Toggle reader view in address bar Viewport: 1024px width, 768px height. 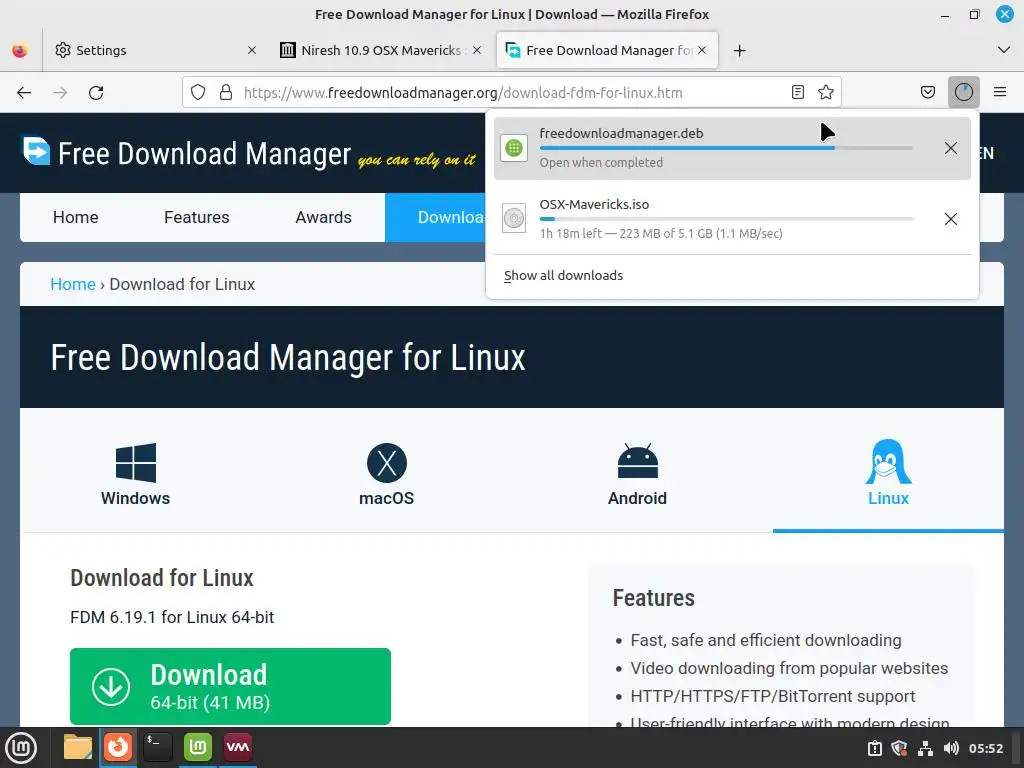tap(797, 92)
